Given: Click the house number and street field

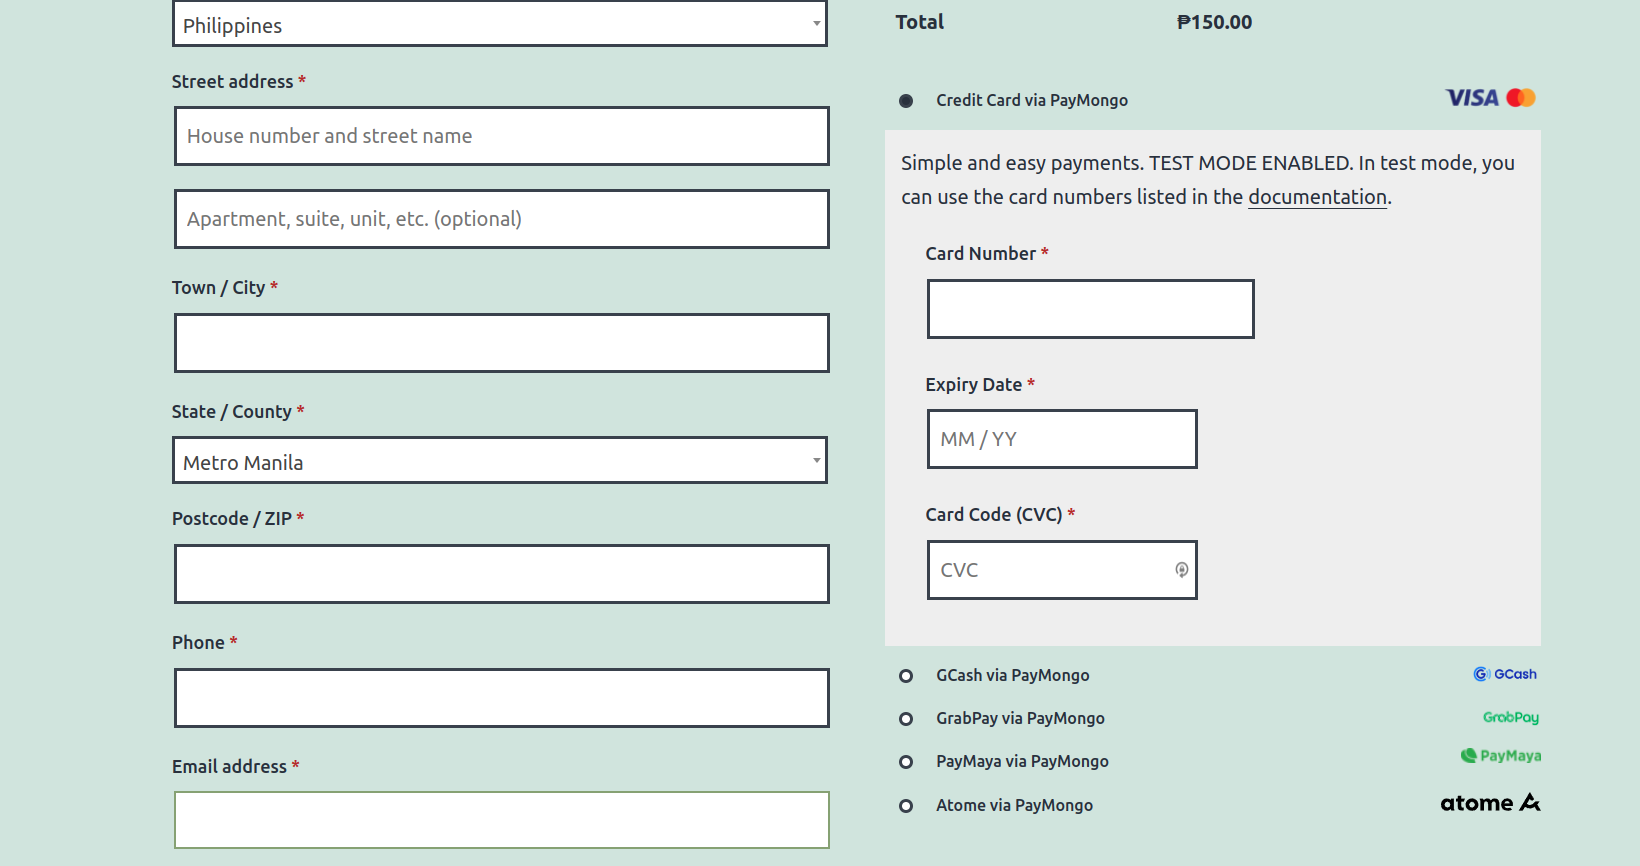Looking at the screenshot, I should 502,136.
